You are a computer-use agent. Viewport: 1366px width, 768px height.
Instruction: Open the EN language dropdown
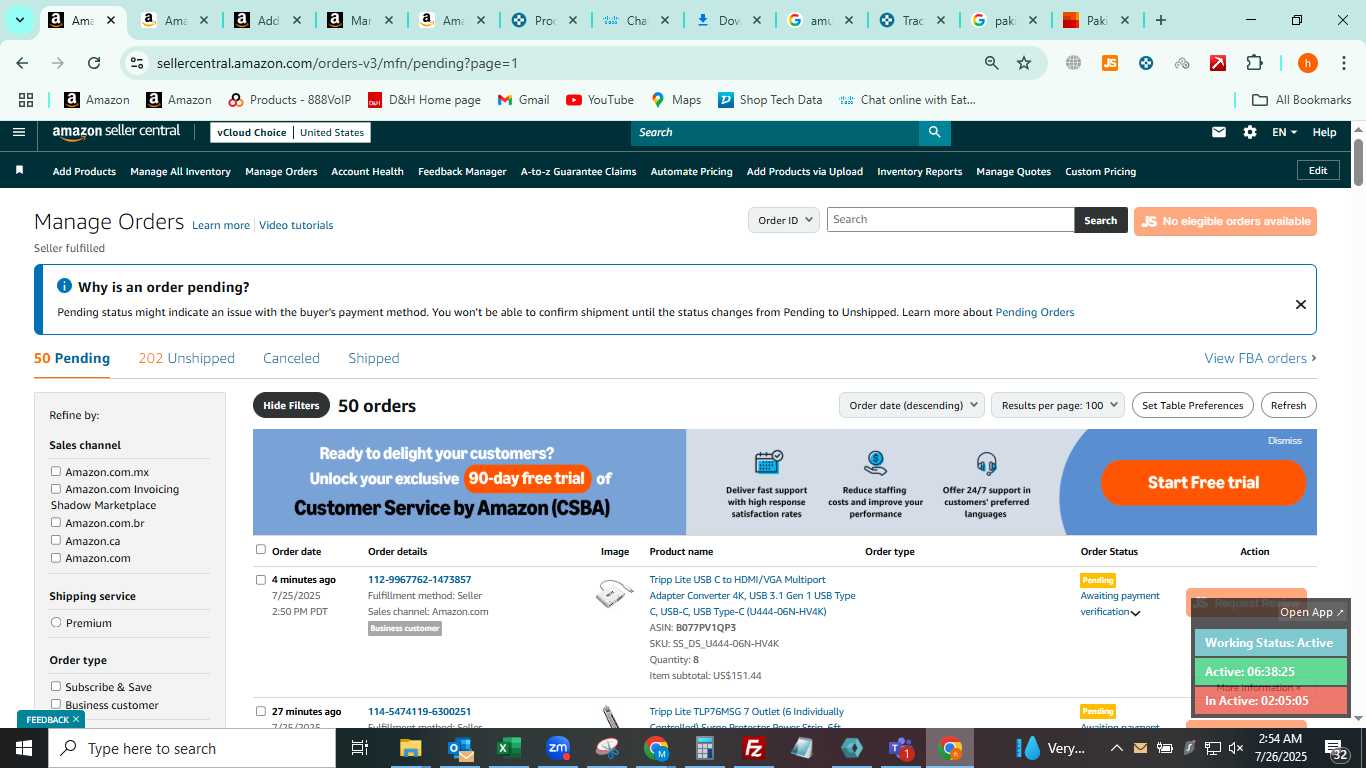[x=1284, y=132]
